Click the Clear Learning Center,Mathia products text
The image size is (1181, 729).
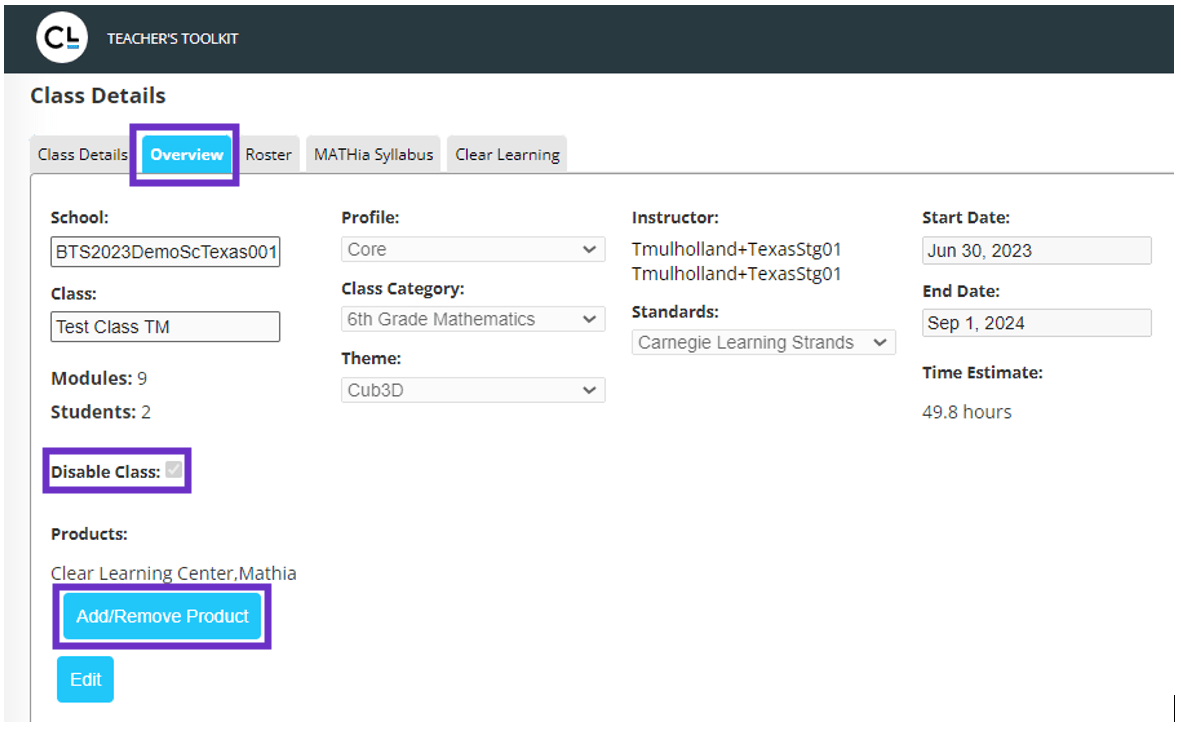[x=173, y=573]
